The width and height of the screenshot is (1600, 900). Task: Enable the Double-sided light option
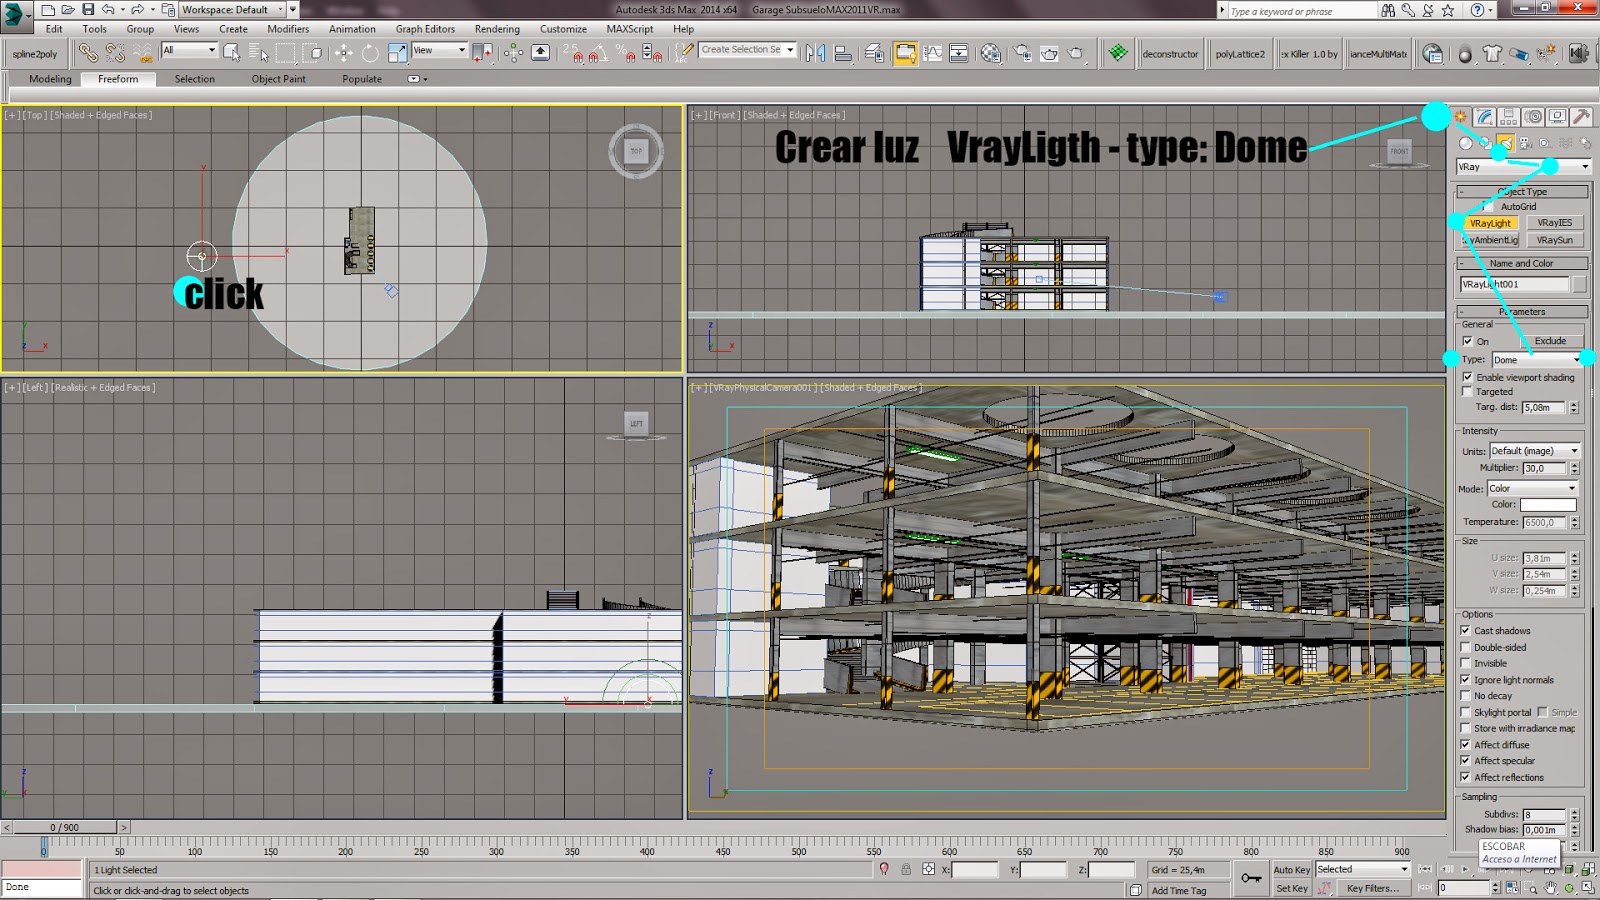[1466, 647]
